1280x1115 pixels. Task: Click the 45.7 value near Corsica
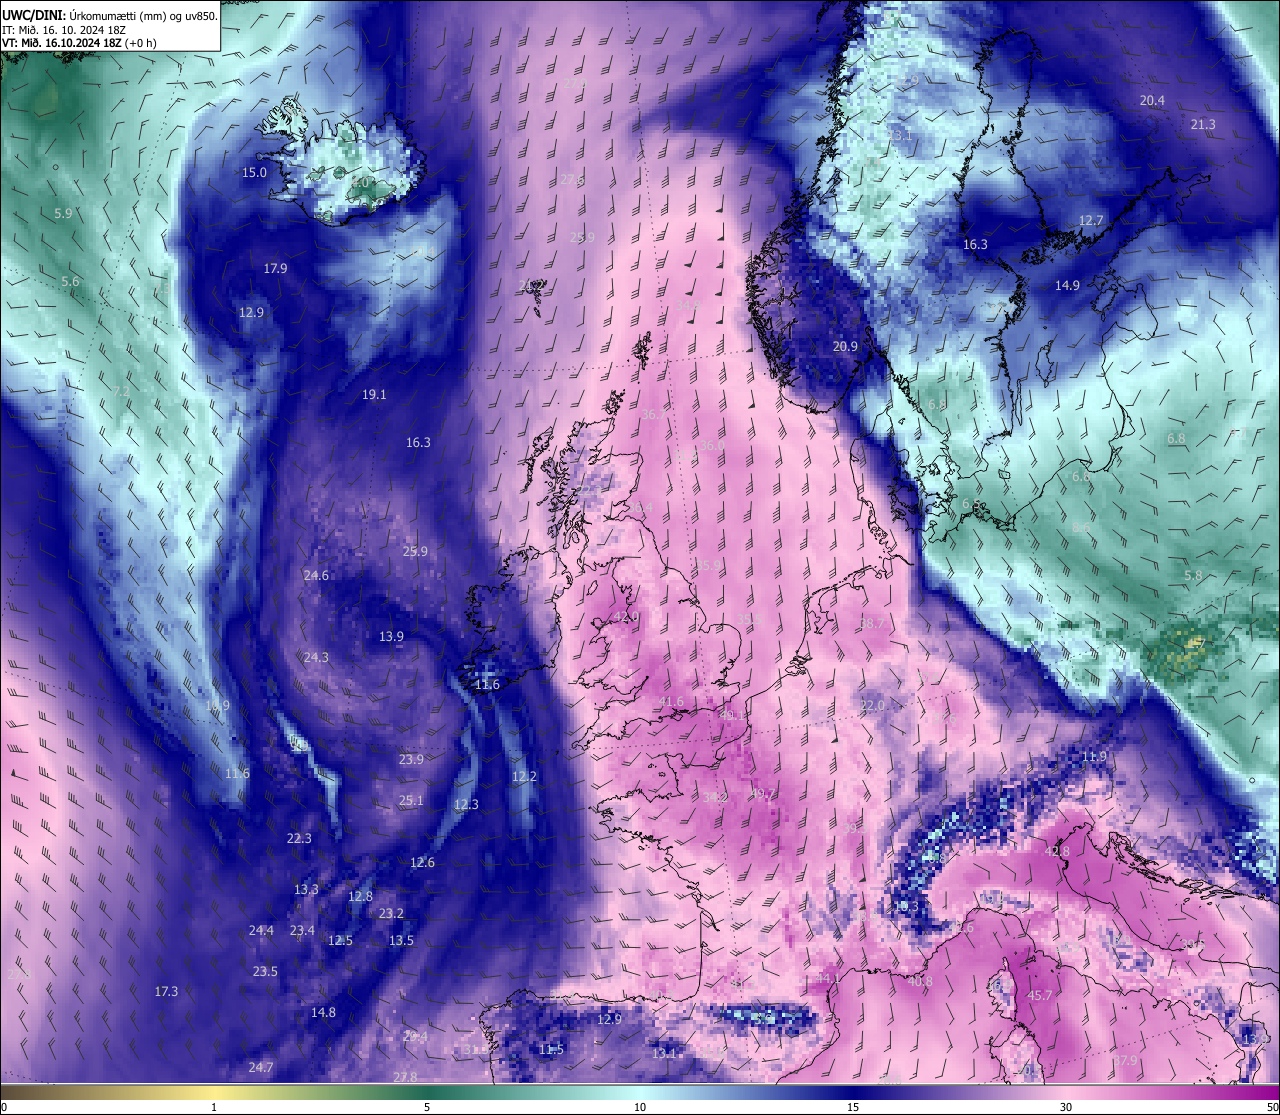(1040, 995)
